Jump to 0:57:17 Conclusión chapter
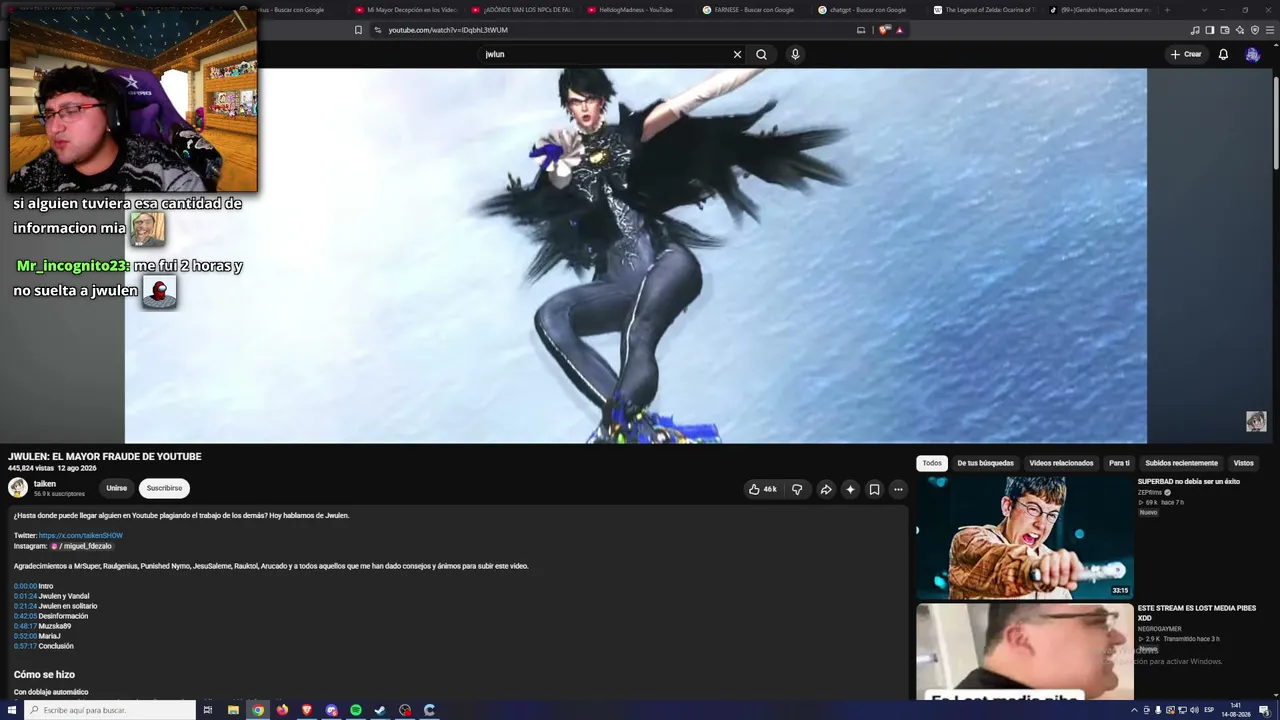The image size is (1280, 720). click(25, 646)
